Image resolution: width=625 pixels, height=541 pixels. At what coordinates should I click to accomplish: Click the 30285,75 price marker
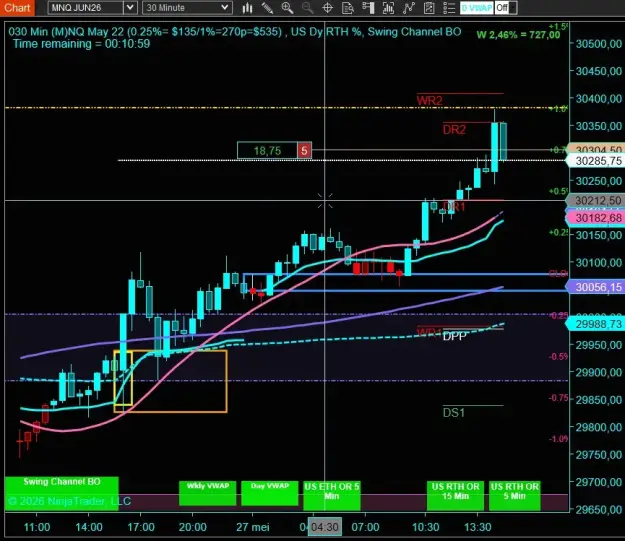click(x=597, y=161)
